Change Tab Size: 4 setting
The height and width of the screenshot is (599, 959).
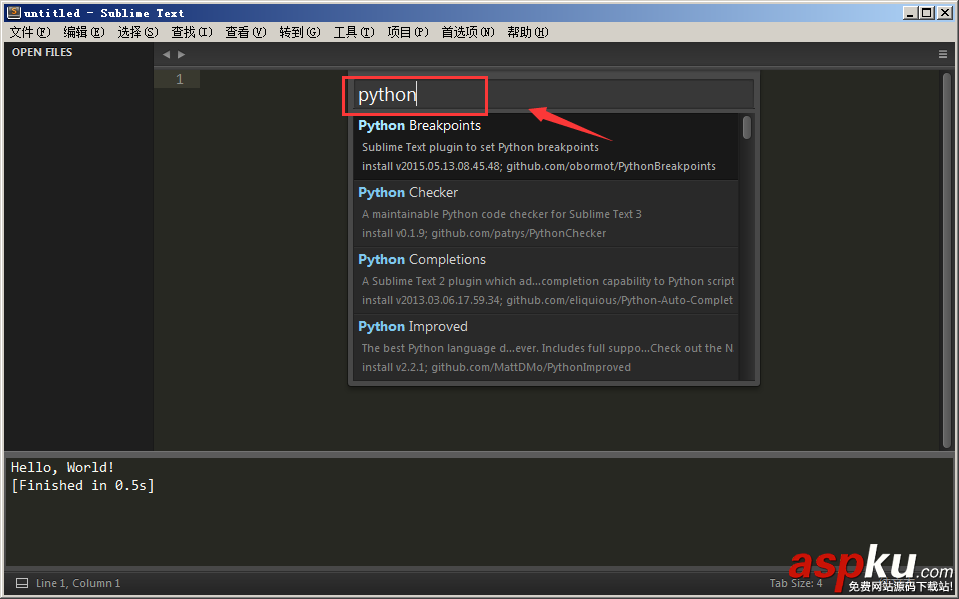tap(796, 583)
